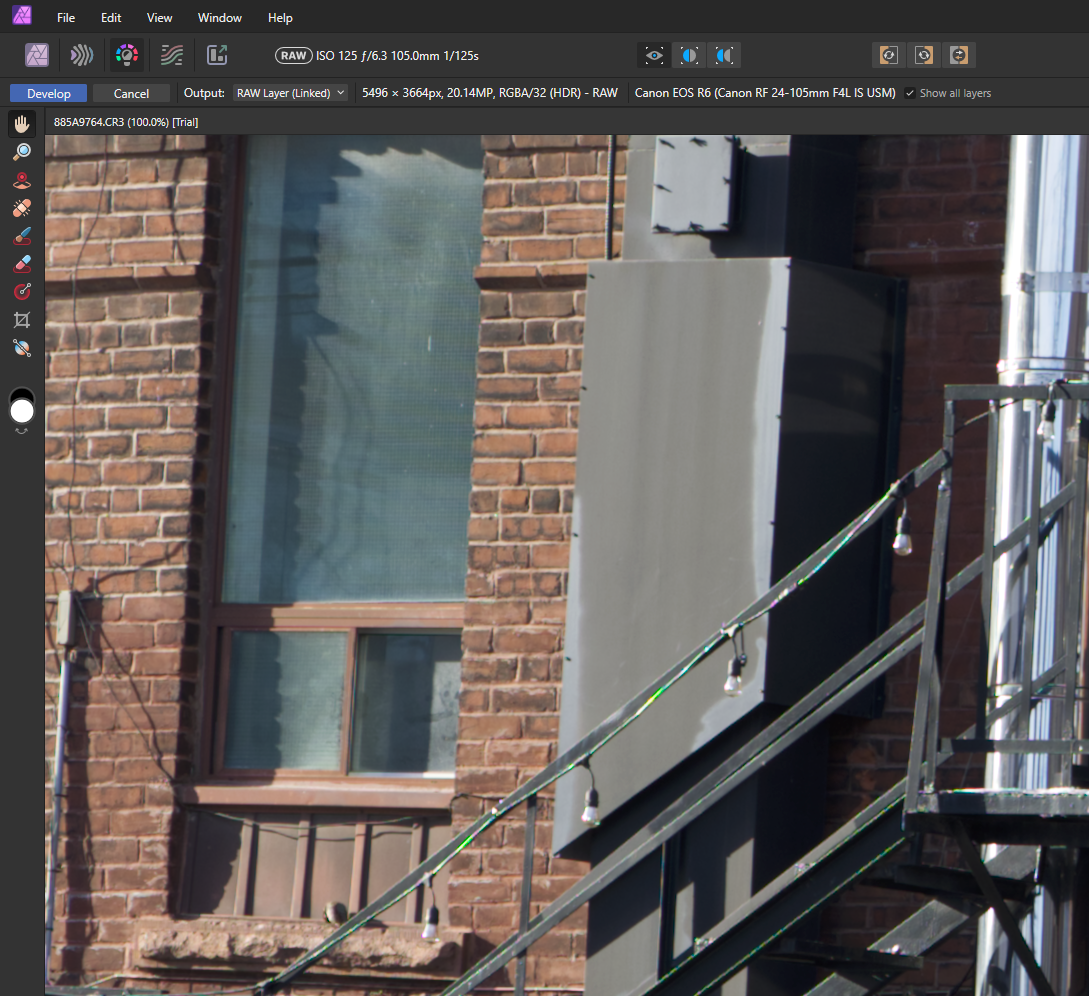Select the Crop tool
This screenshot has height=996, width=1089.
pyautogui.click(x=22, y=319)
